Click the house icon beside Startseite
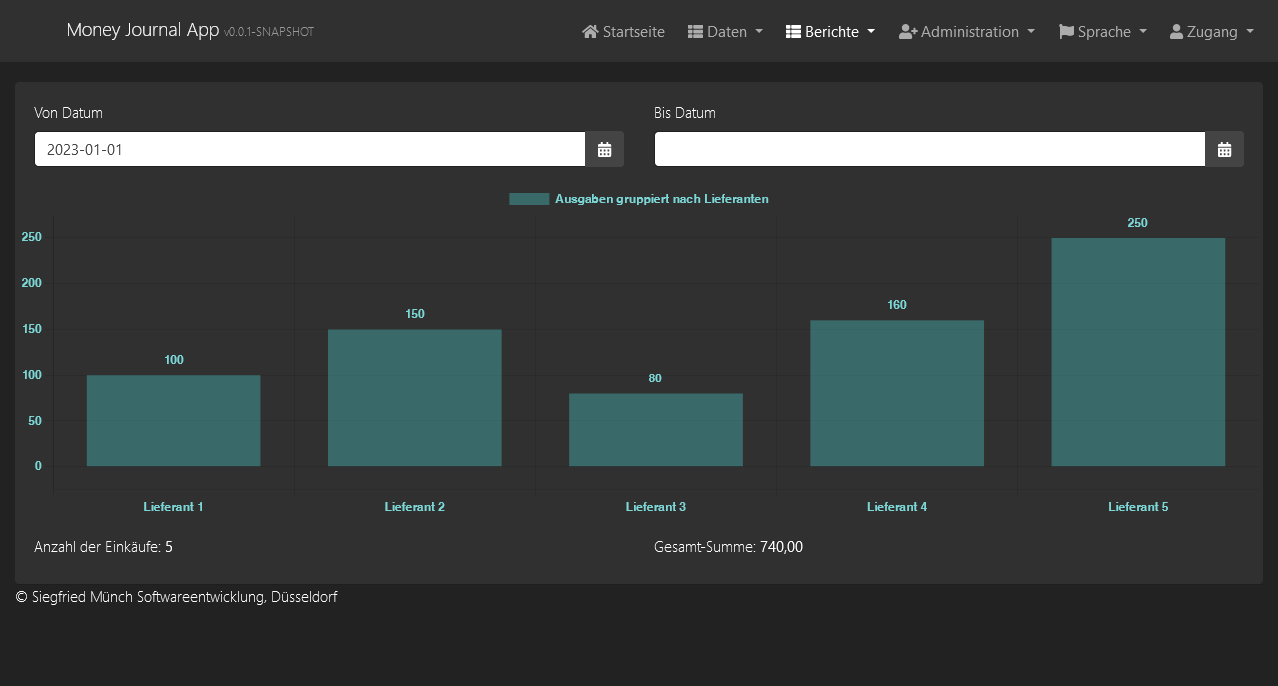 590,32
